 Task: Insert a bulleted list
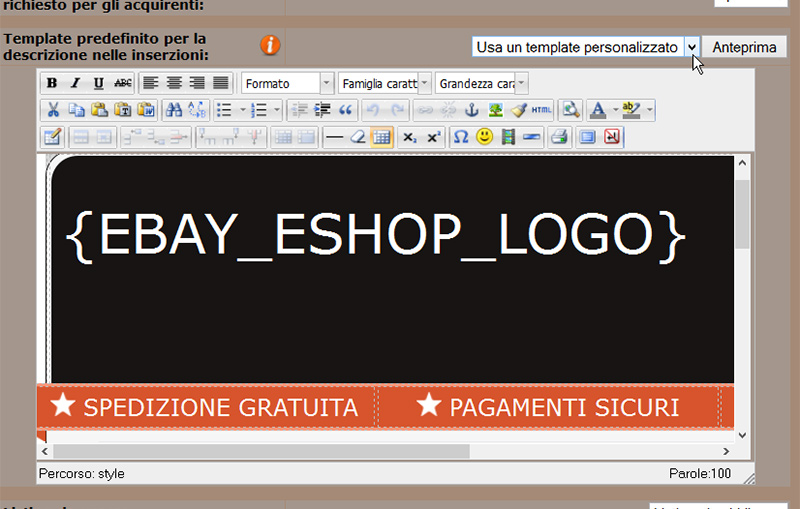(x=224, y=110)
